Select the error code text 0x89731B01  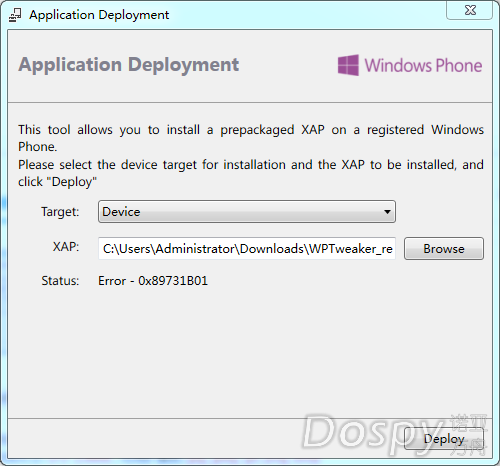(173, 281)
